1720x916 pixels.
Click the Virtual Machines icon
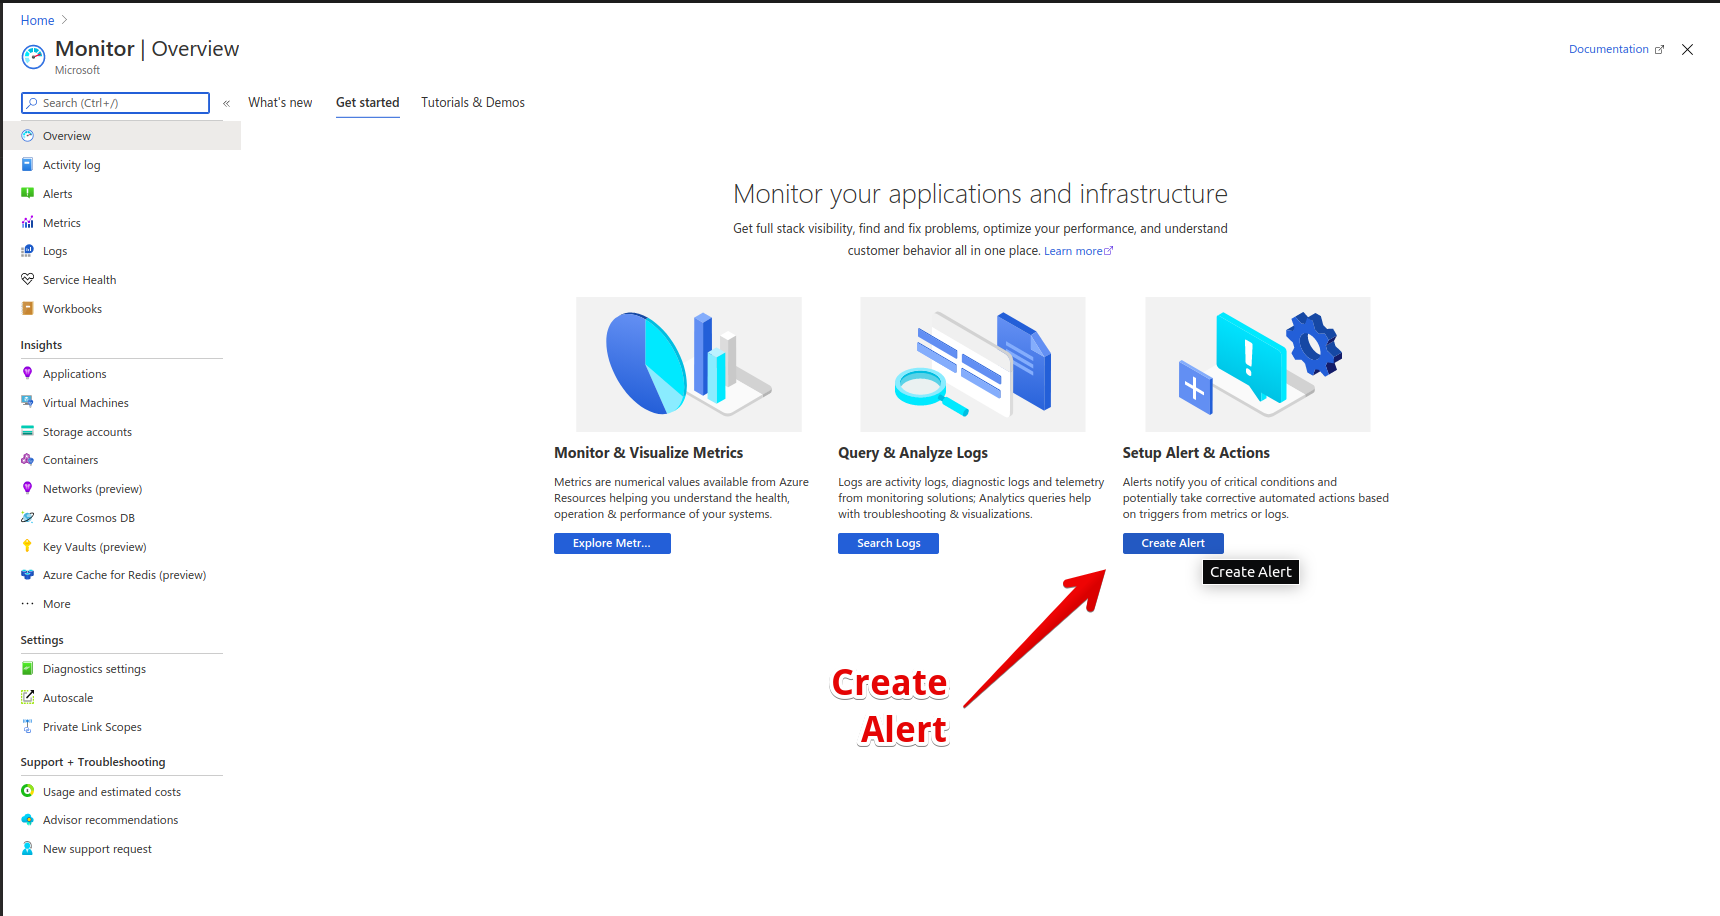pyautogui.click(x=28, y=403)
